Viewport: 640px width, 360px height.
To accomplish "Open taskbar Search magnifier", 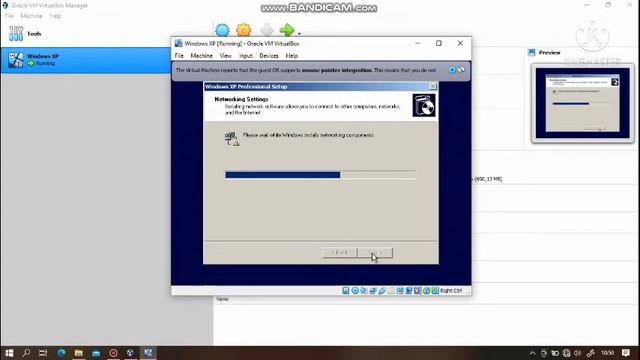I will click(x=26, y=353).
